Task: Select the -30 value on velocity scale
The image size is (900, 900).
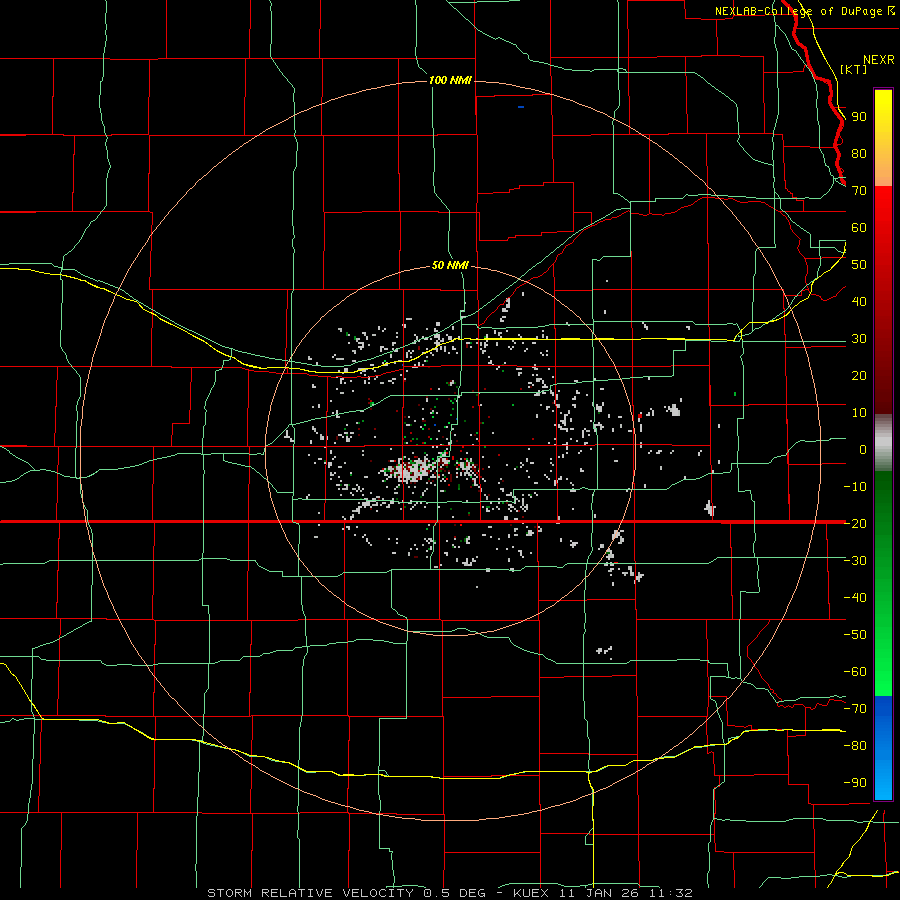Action: point(855,561)
